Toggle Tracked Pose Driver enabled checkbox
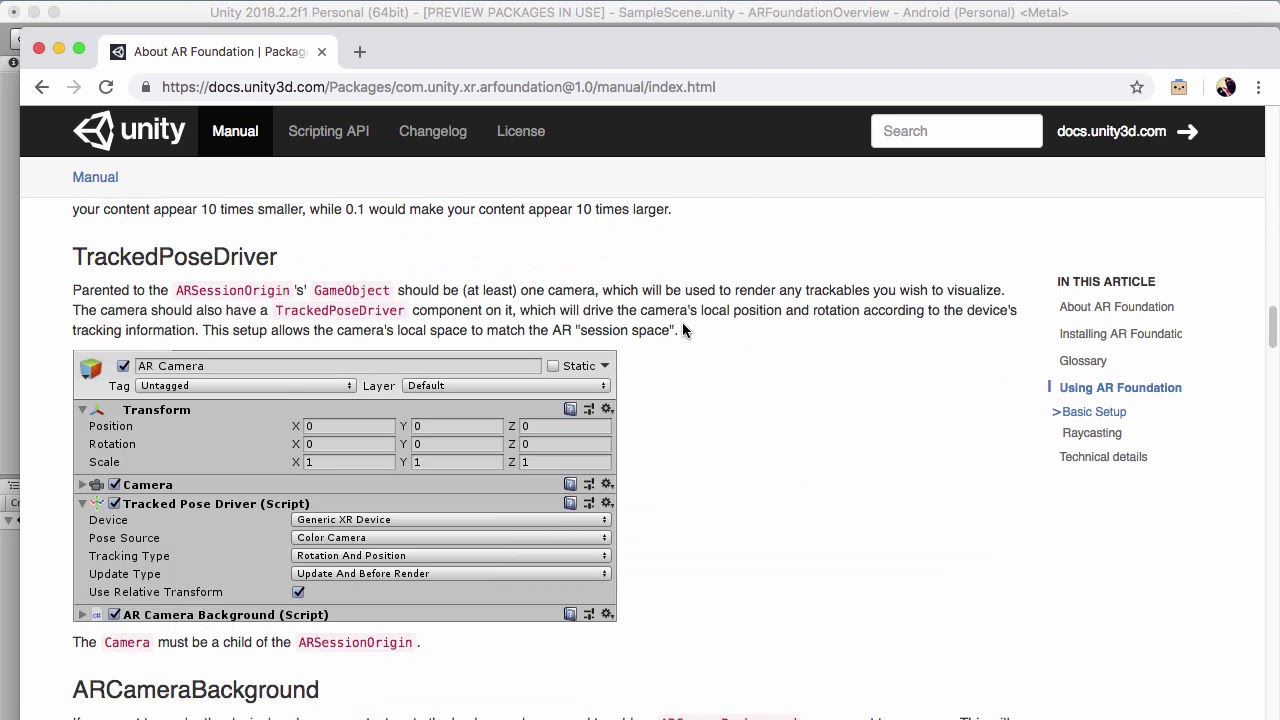1280x720 pixels. (114, 504)
